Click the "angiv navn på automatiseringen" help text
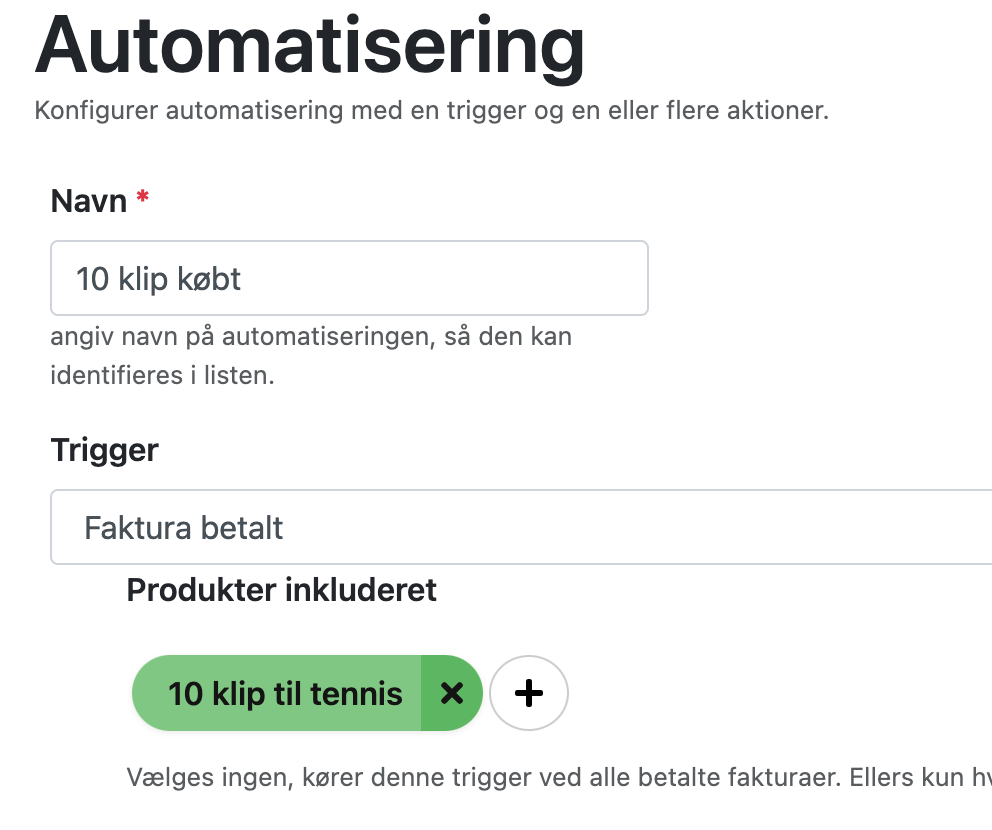This screenshot has width=992, height=830. pyautogui.click(x=311, y=336)
